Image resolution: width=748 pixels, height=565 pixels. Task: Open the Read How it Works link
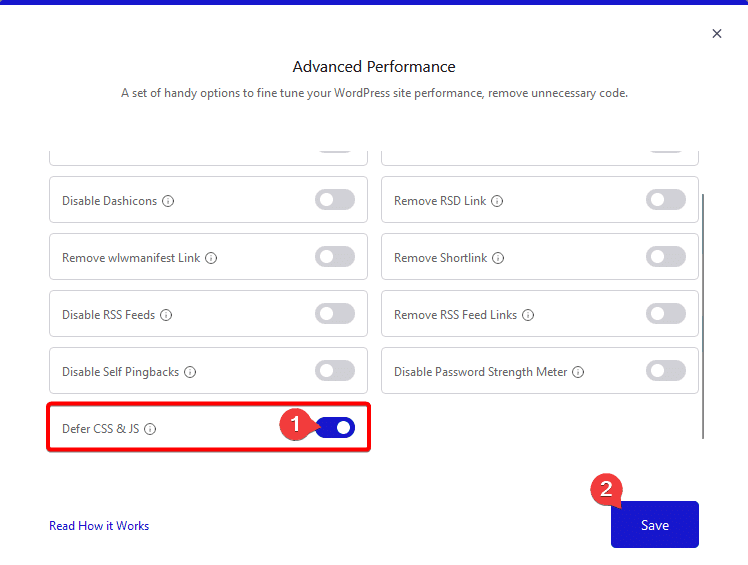[x=99, y=526]
